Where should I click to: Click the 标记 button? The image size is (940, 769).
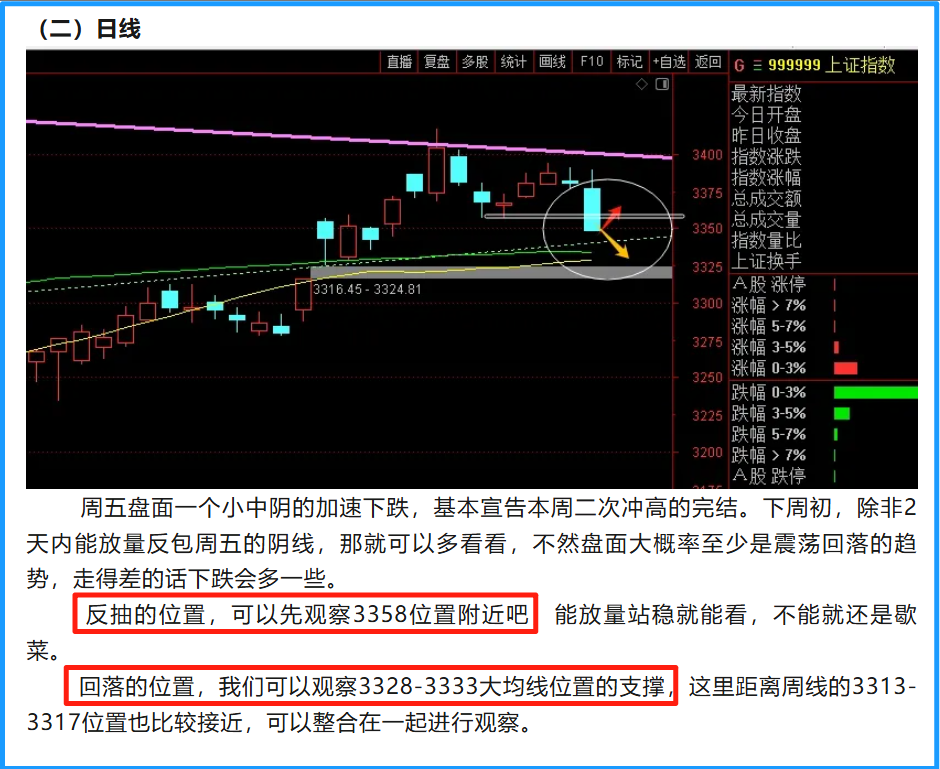629,62
